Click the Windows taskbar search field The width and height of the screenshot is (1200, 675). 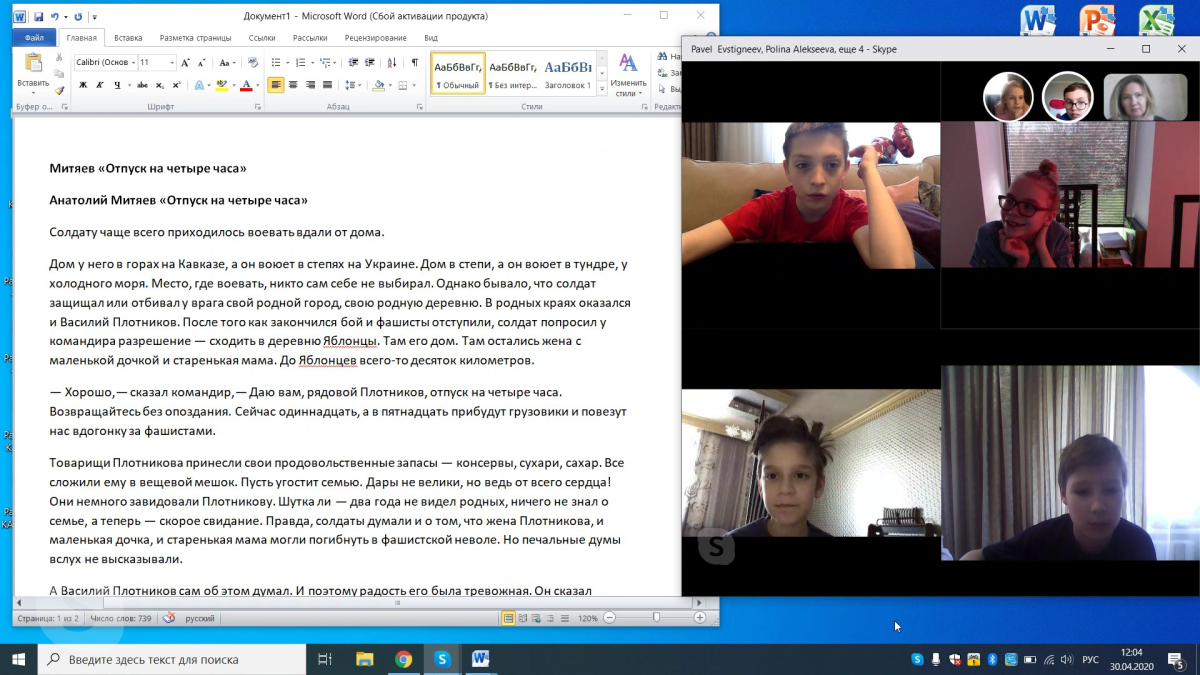(172, 659)
